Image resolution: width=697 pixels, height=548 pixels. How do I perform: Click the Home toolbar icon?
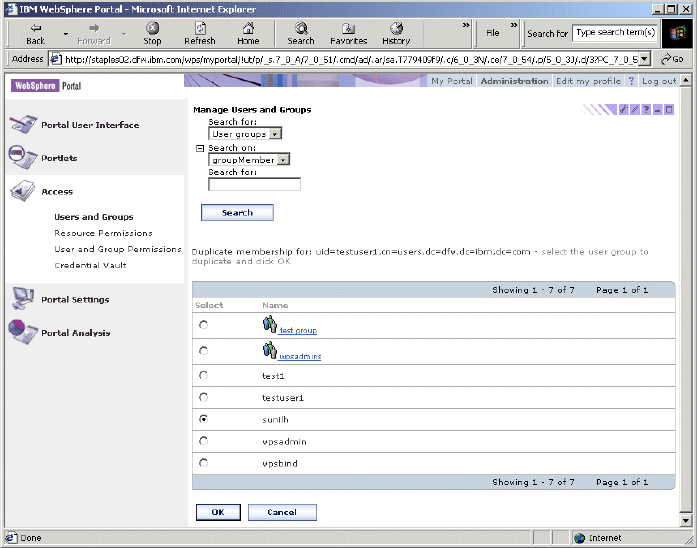coord(248,30)
